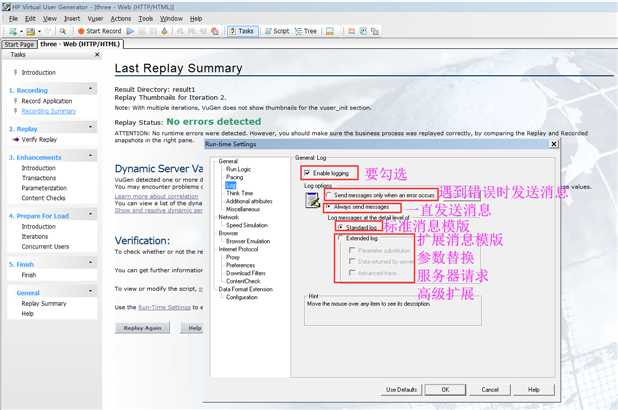Click the blue Run replay triangle icon
The image size is (618, 410).
(130, 31)
